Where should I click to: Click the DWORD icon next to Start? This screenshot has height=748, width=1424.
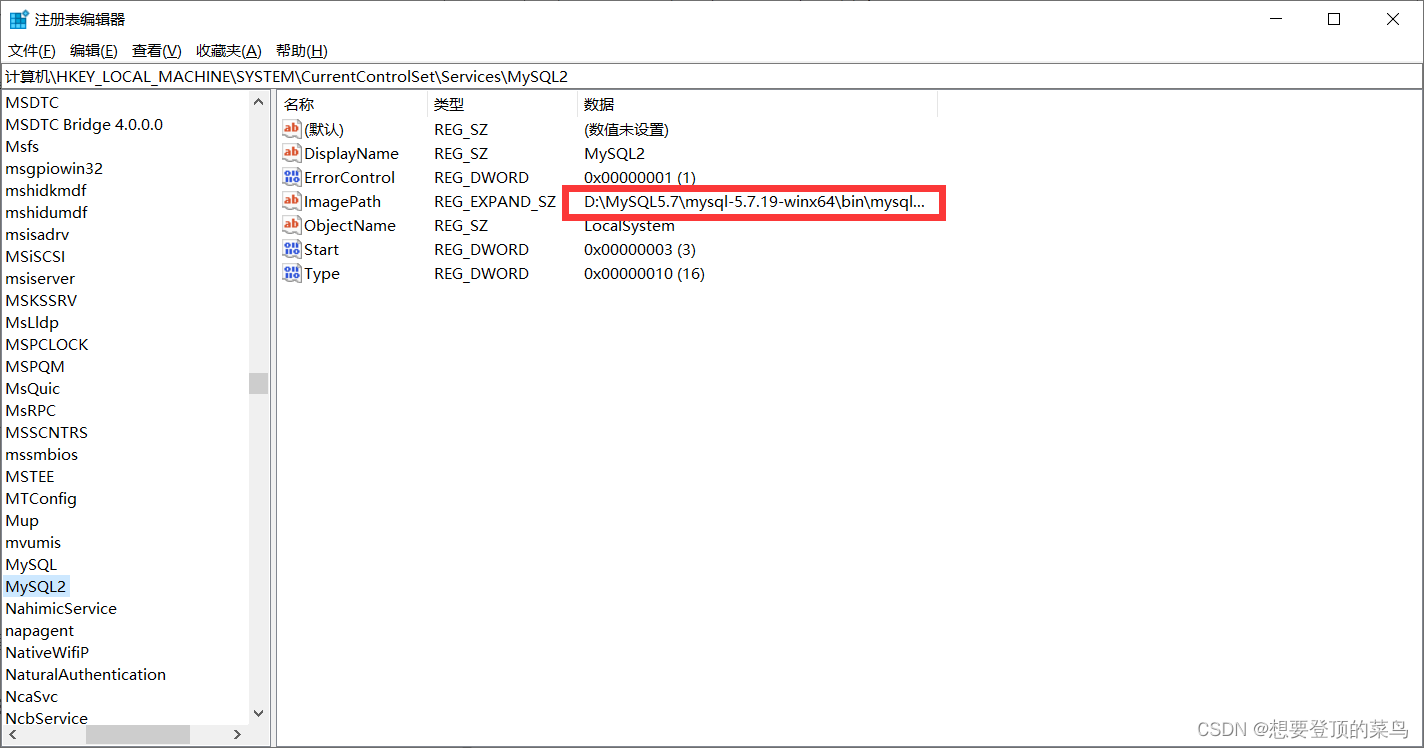(292, 249)
